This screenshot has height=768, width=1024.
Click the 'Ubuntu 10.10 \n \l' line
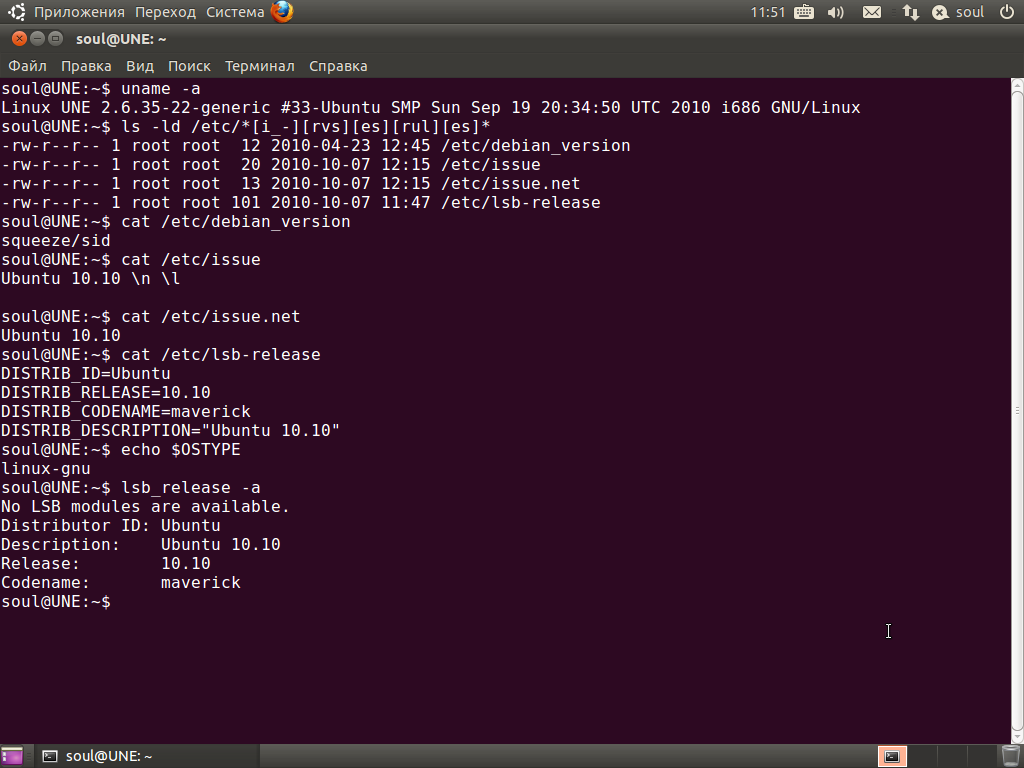pyautogui.click(x=91, y=278)
